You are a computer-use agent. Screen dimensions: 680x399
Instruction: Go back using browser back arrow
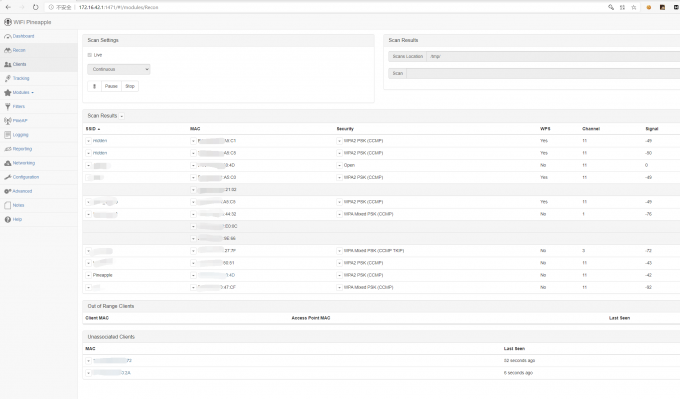click(8, 7)
